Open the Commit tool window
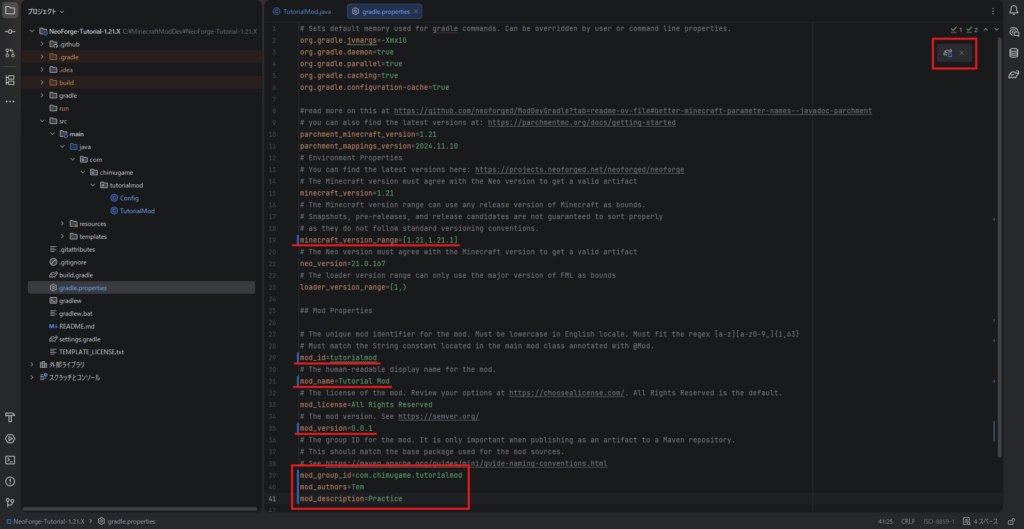1024x529 pixels. 10,32
